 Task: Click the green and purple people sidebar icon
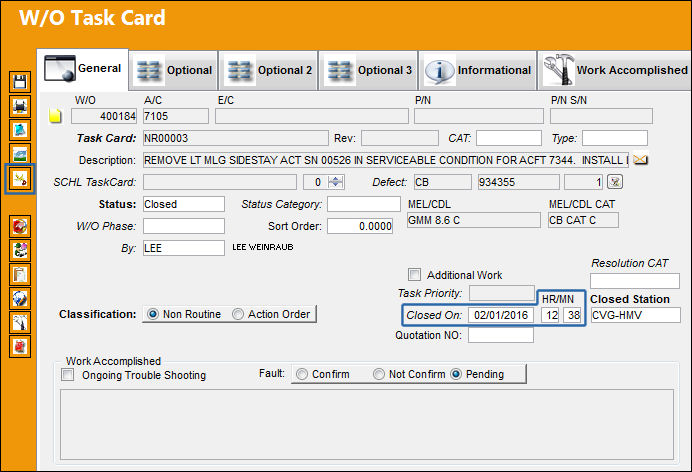pos(20,250)
